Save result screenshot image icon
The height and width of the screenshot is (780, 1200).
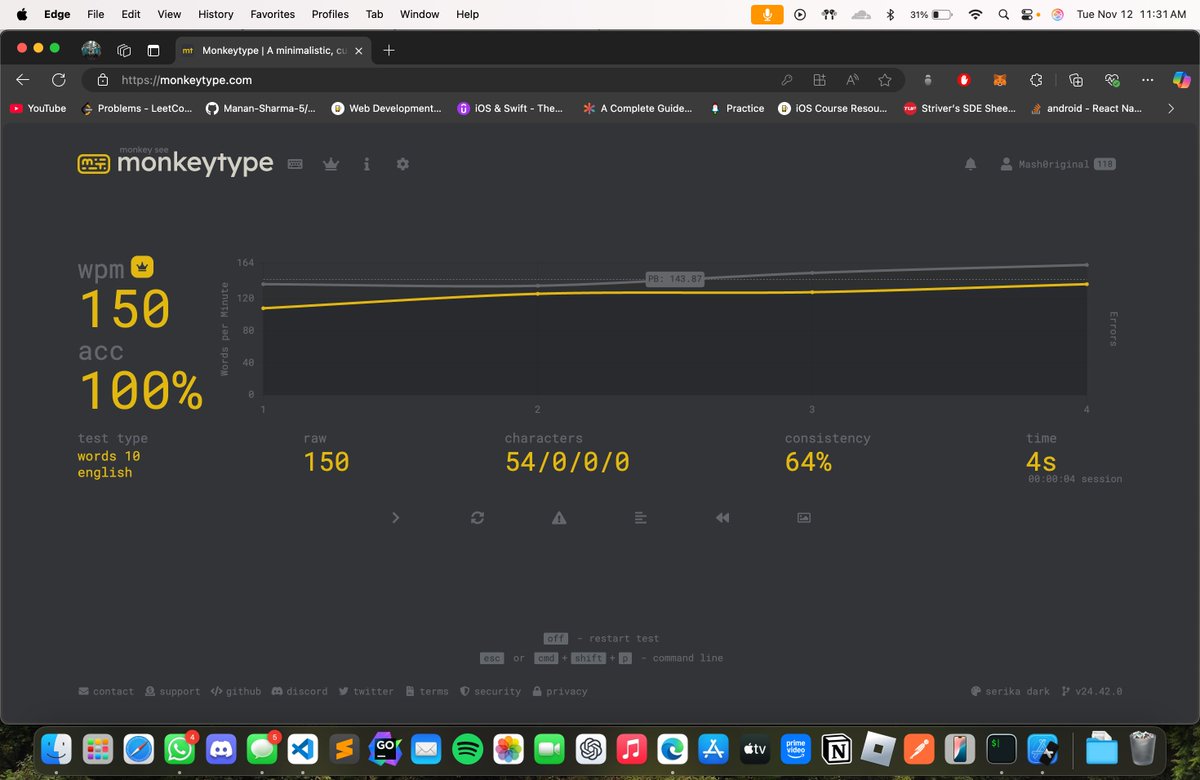(804, 517)
